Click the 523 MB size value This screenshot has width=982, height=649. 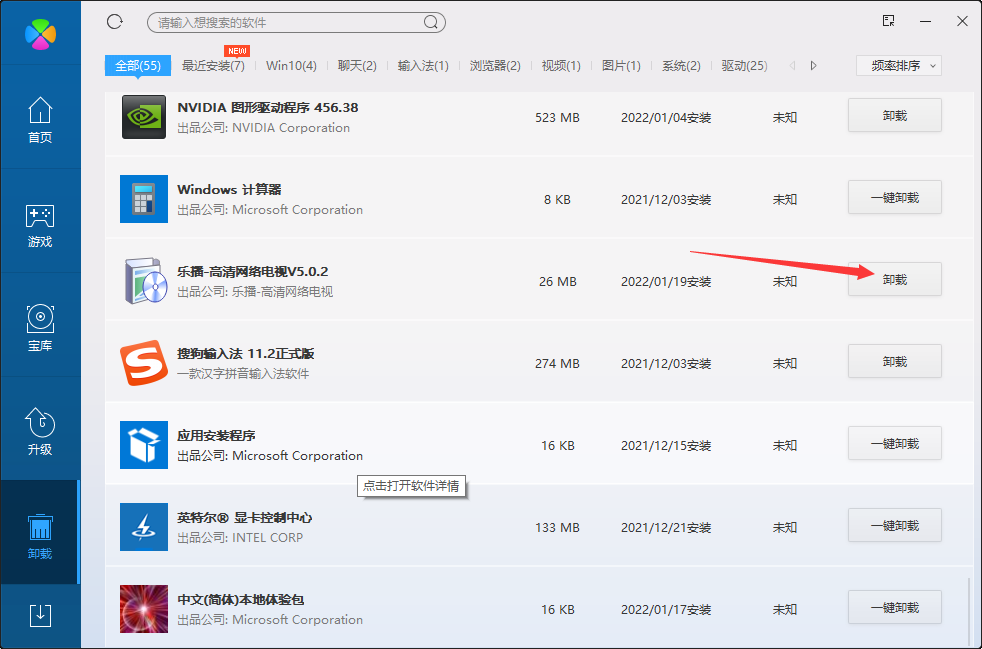pos(557,118)
